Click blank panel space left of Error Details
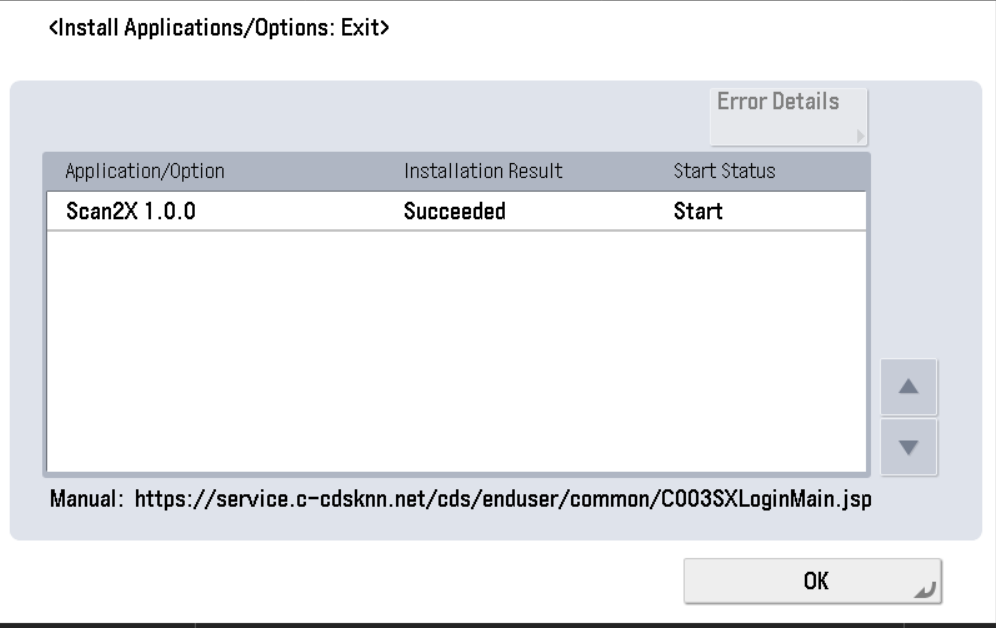The image size is (996, 628). coord(350,115)
